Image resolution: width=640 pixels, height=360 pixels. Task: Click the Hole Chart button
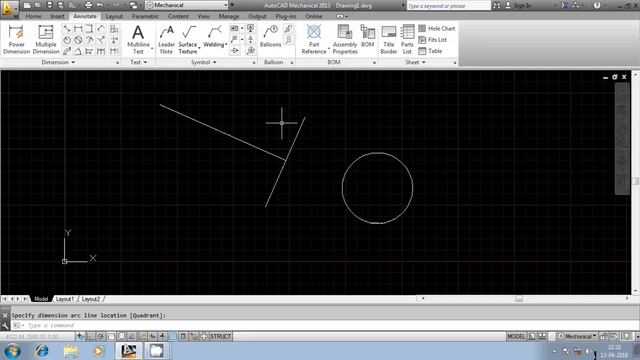pos(437,29)
